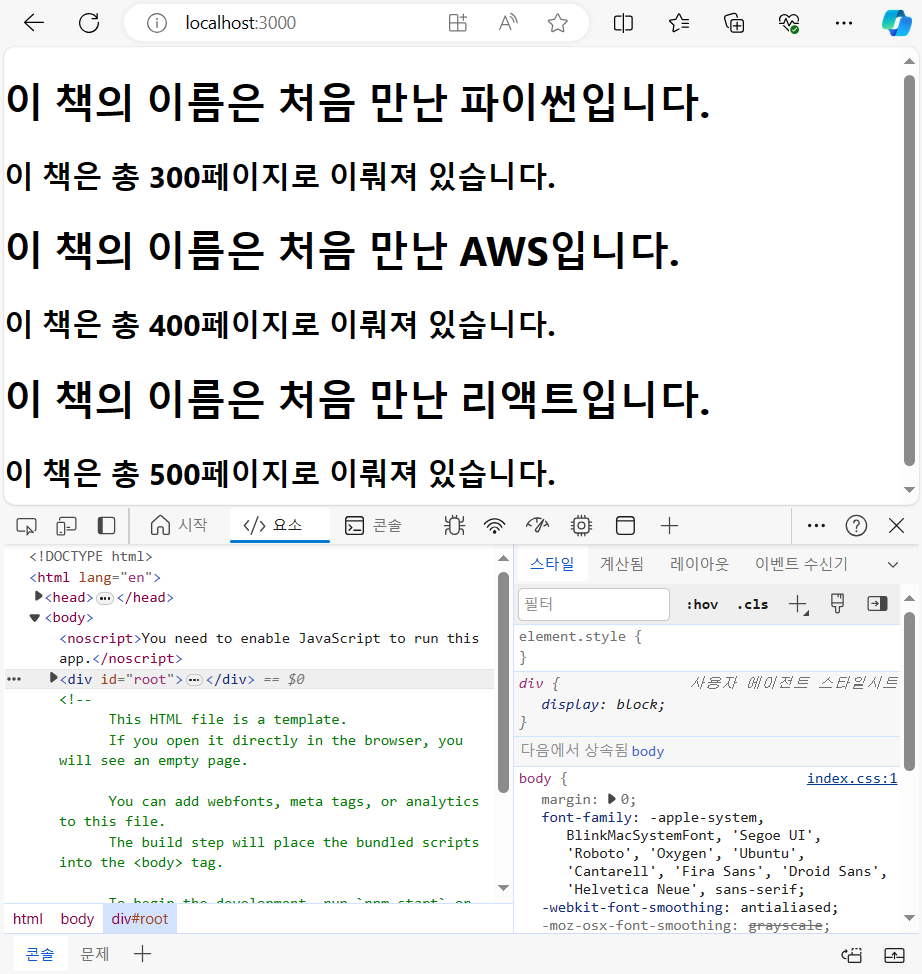Add this page to favorites star
Image resolution: width=922 pixels, height=974 pixels.
tap(557, 23)
